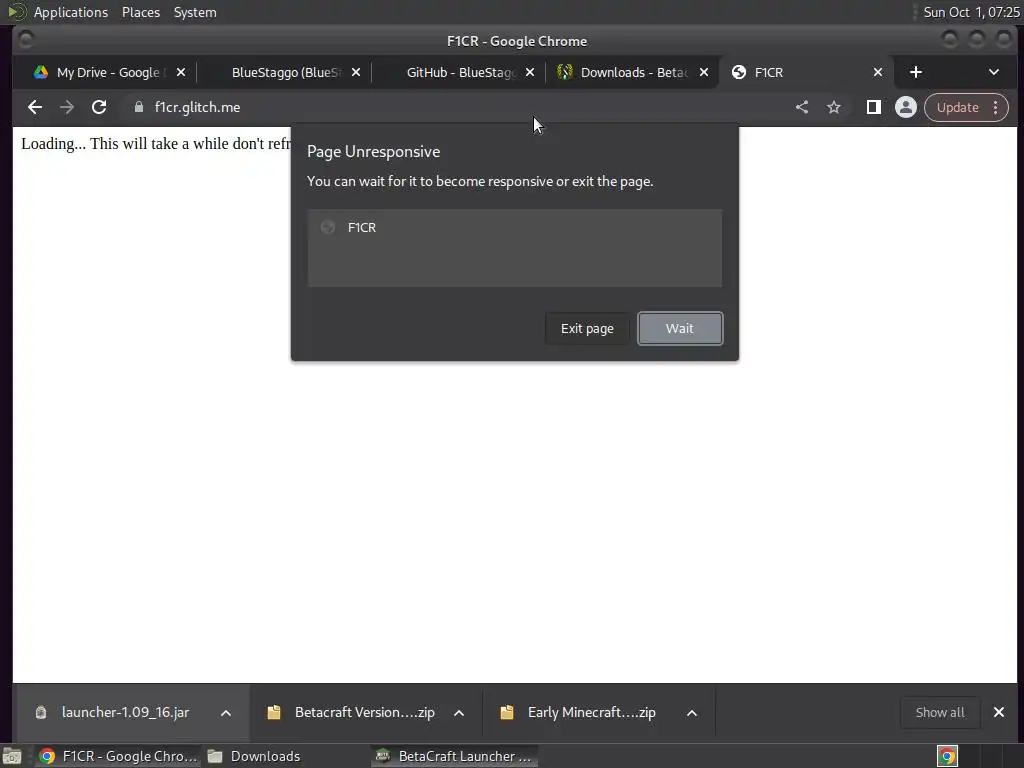
Task: Close the BlueStaggo tab
Action: [x=356, y=72]
